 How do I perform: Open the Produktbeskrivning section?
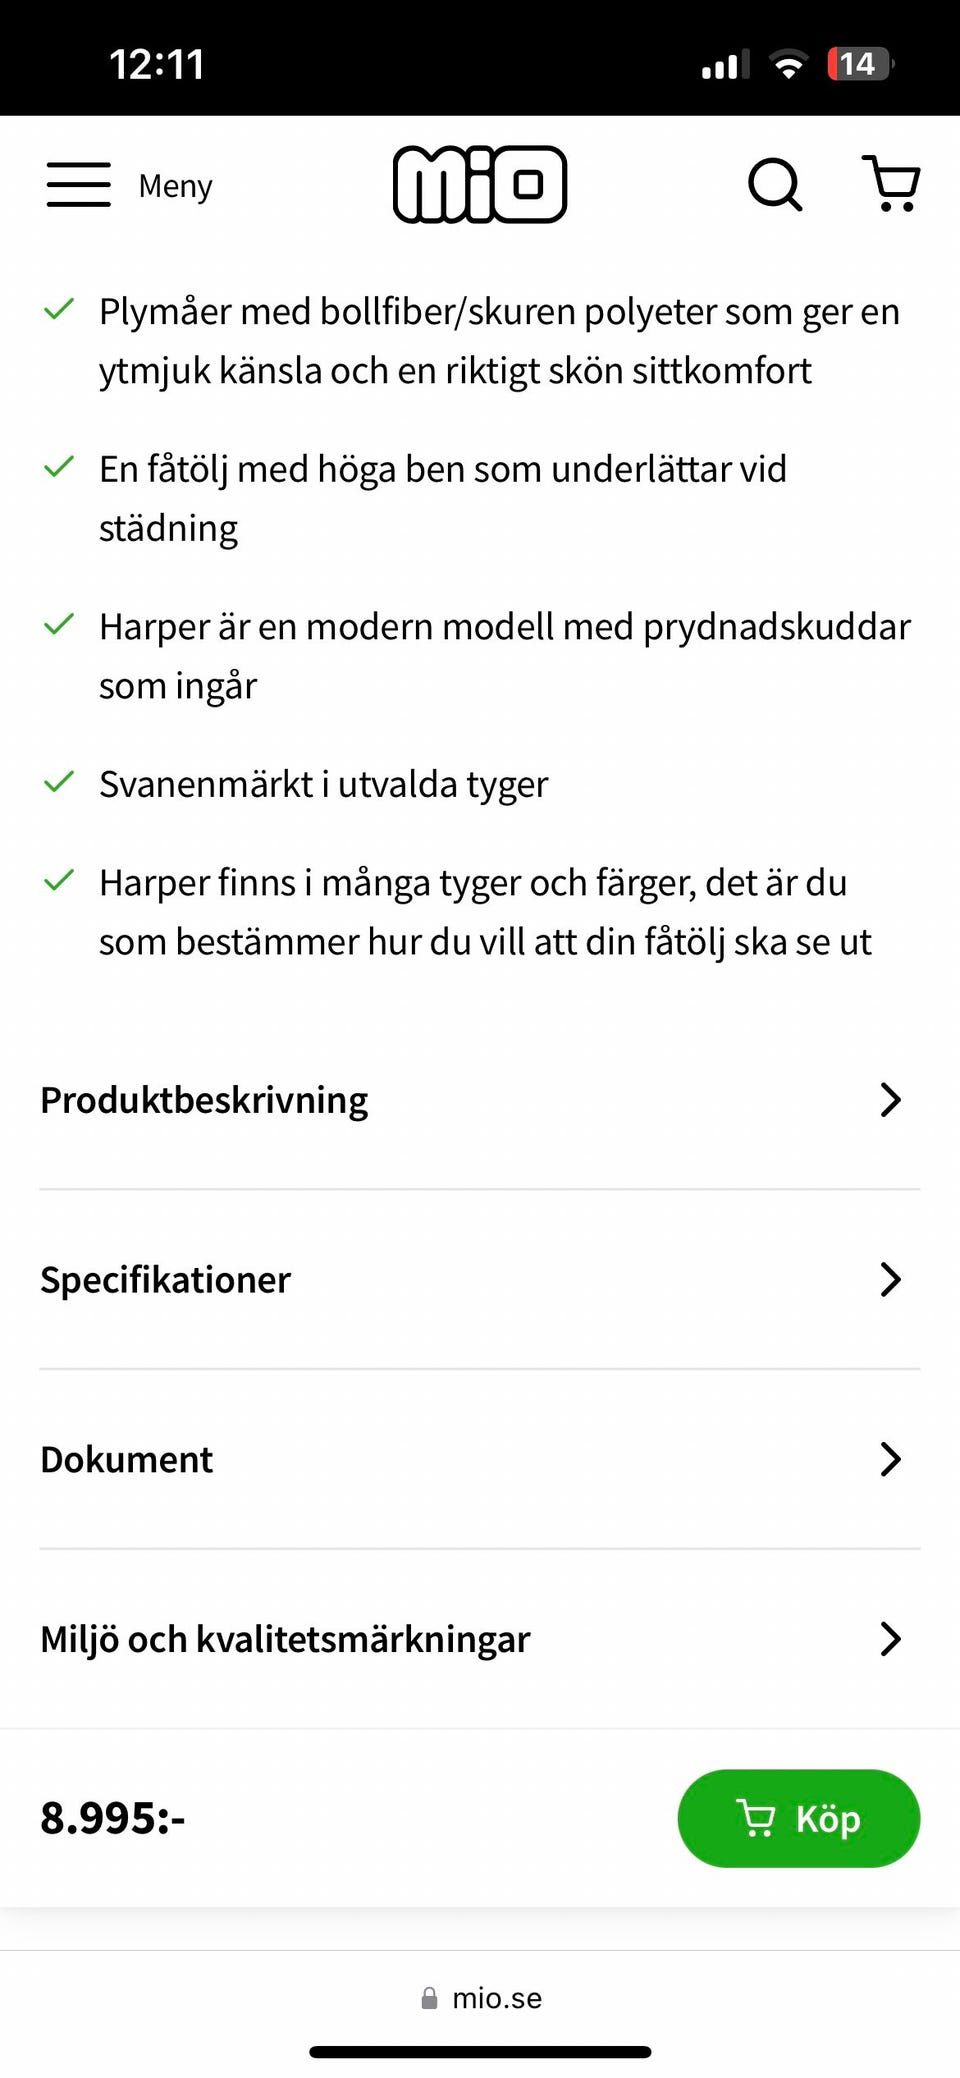[x=204, y=1099]
